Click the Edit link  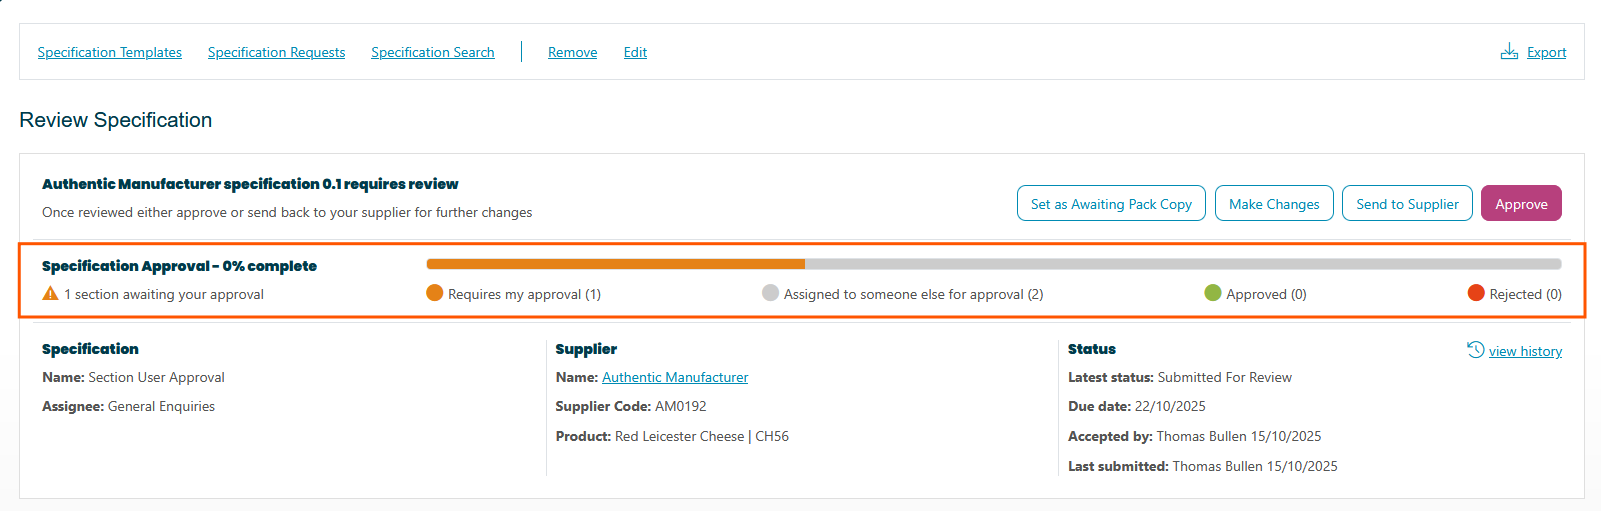[x=635, y=52]
